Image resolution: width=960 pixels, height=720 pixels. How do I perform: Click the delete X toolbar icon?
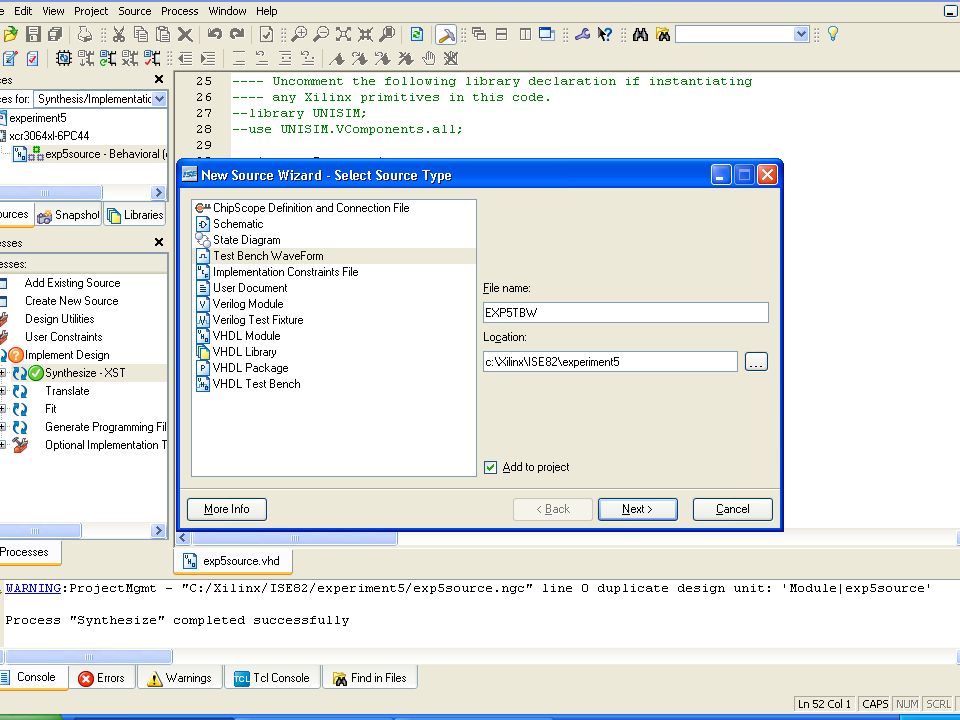click(184, 34)
